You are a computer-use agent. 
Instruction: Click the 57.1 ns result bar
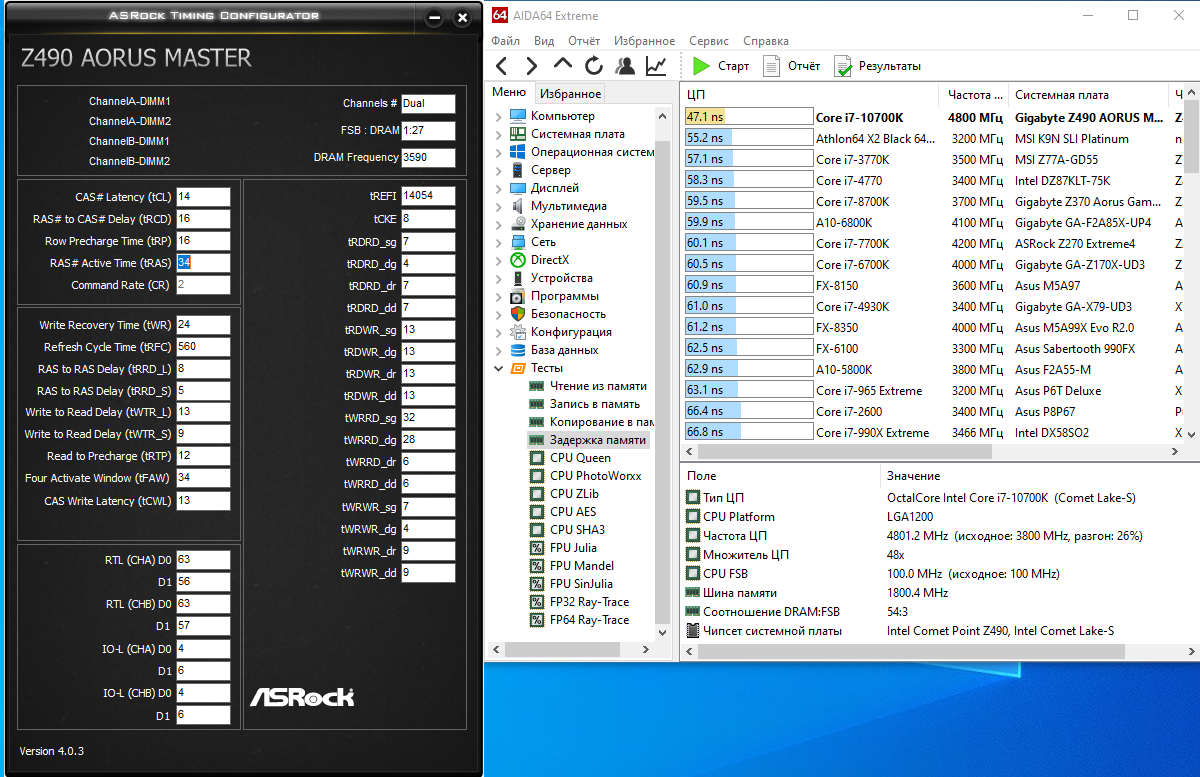click(x=748, y=159)
